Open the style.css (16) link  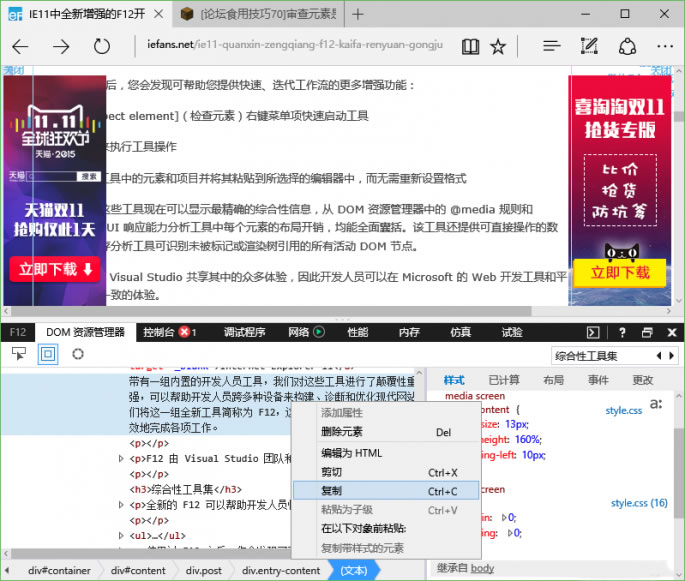(639, 503)
